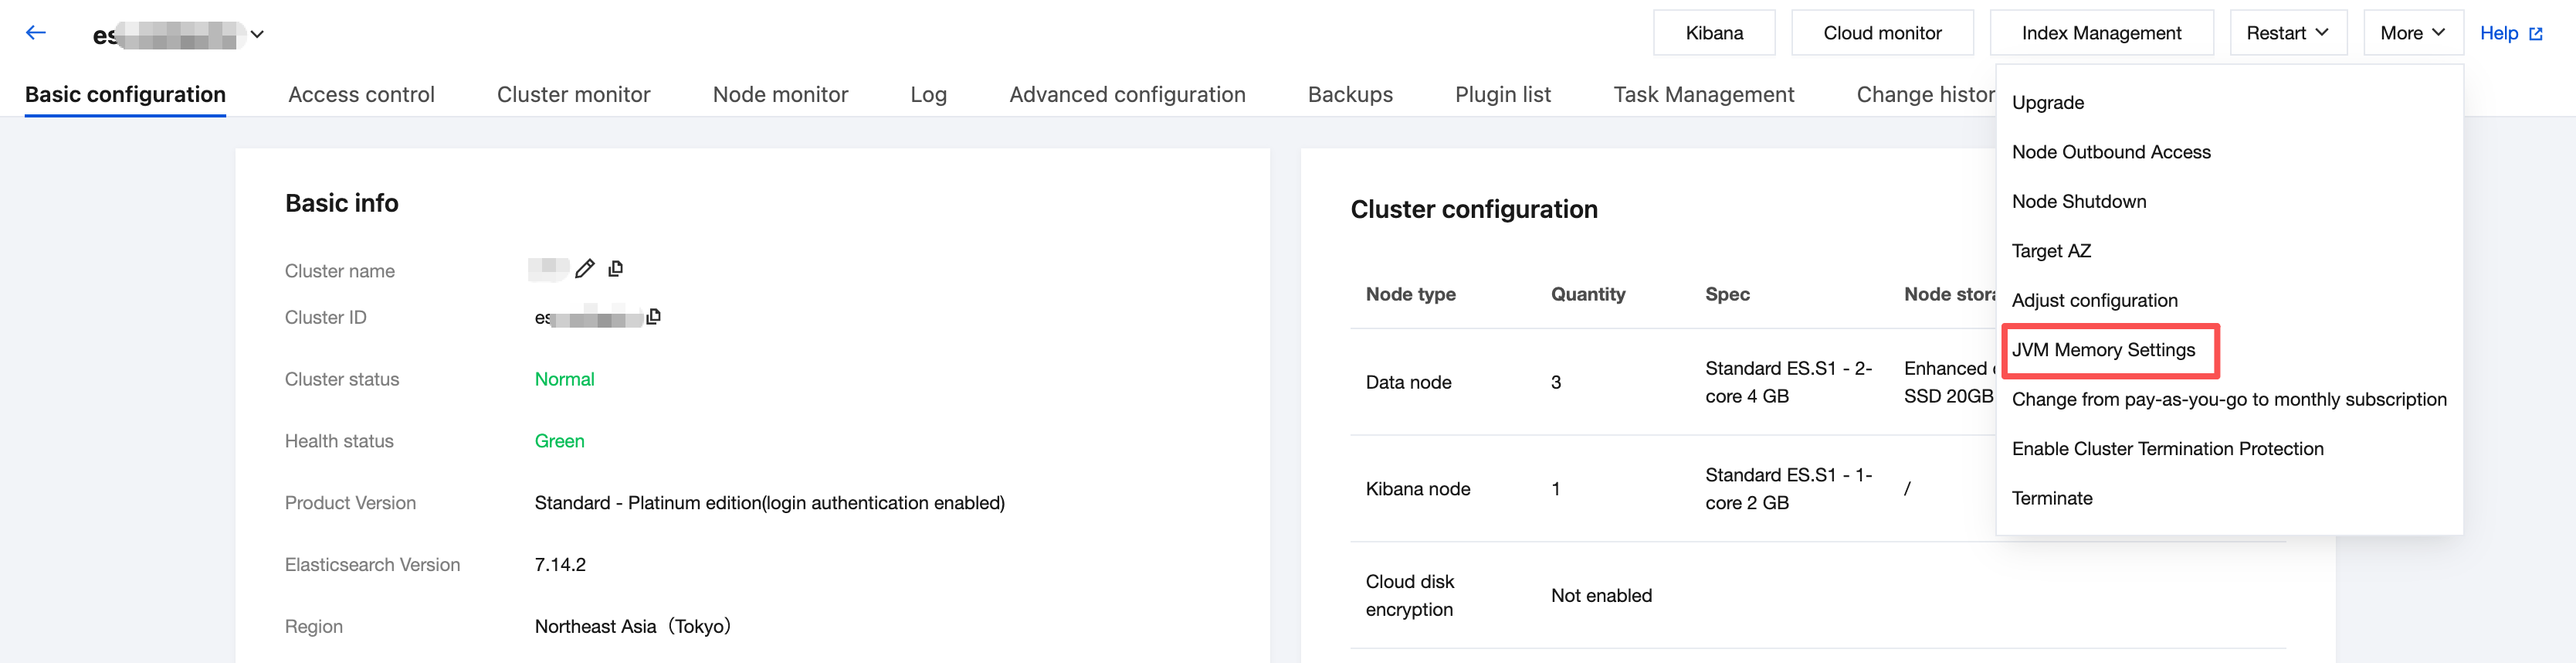Image resolution: width=2576 pixels, height=663 pixels.
Task: Open Cloud monitor
Action: pyautogui.click(x=1882, y=33)
